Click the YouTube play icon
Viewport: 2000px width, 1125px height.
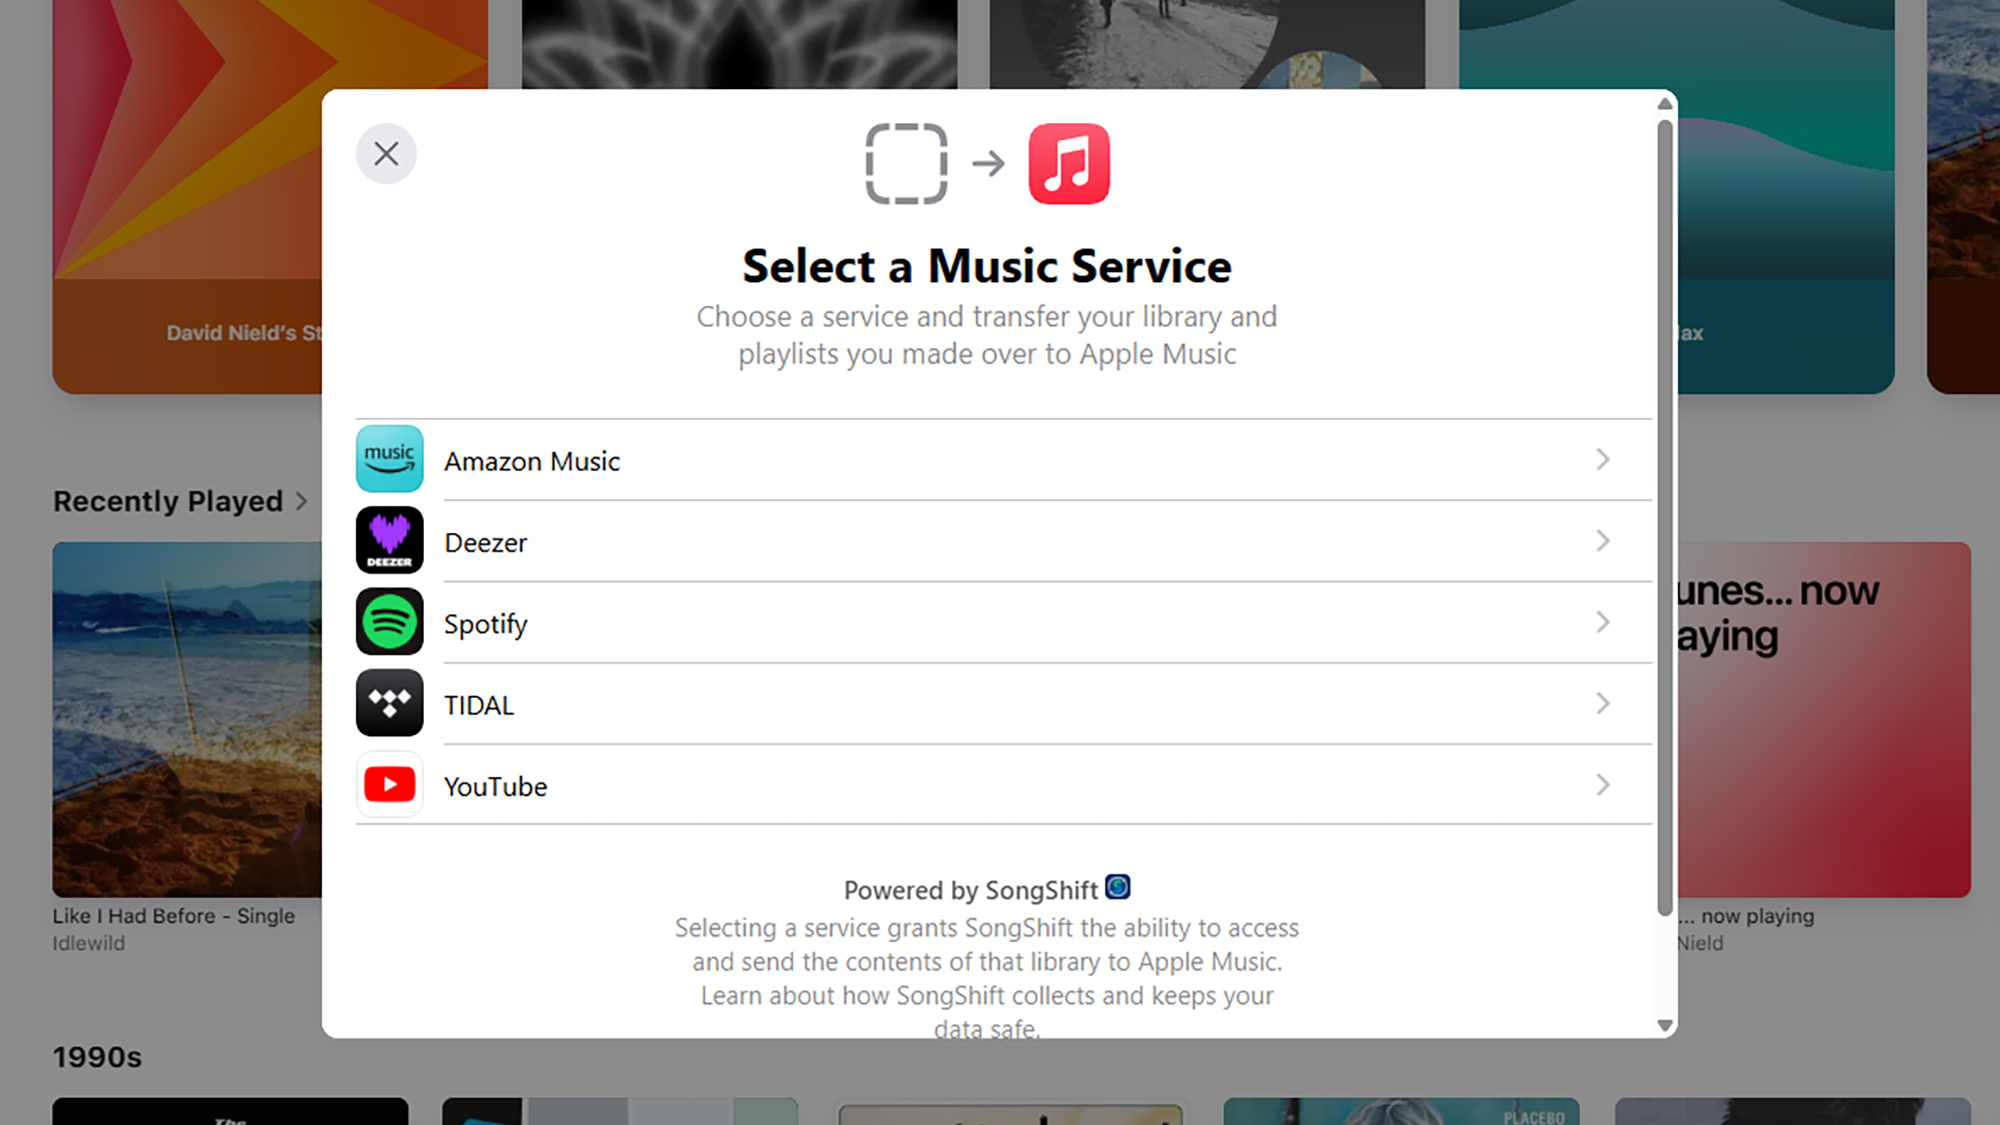[389, 785]
